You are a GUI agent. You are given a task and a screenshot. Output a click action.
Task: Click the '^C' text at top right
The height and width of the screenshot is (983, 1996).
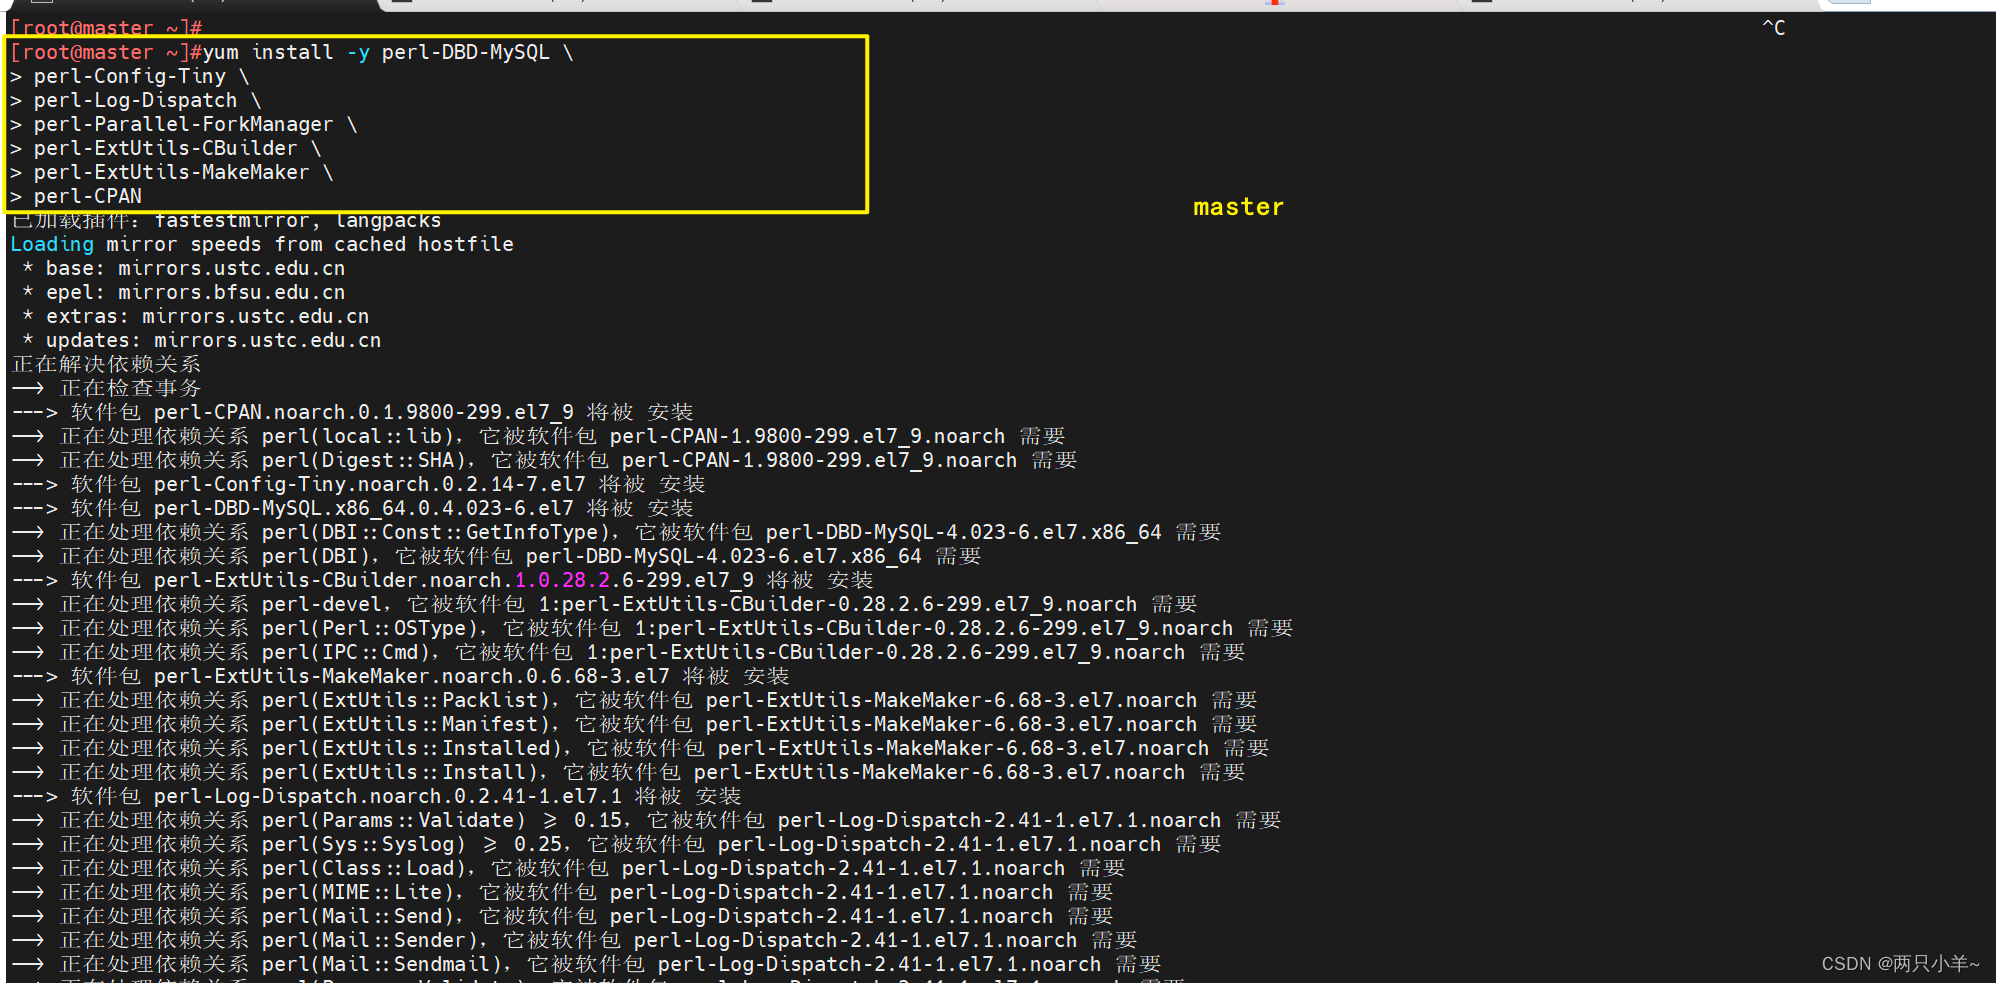click(1773, 28)
